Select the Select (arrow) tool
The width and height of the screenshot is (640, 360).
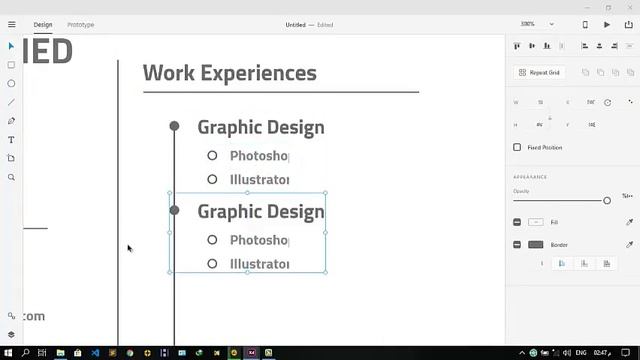[11, 46]
